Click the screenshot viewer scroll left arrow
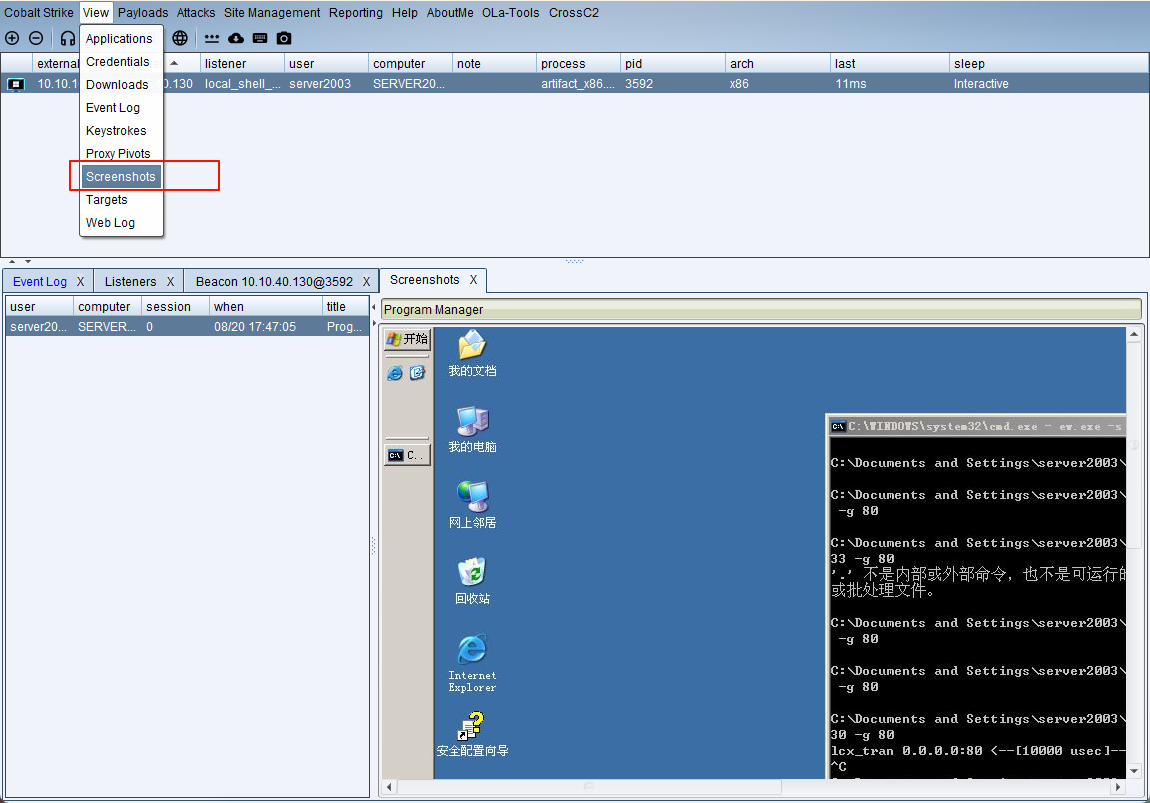The height and width of the screenshot is (803, 1150). (x=389, y=787)
